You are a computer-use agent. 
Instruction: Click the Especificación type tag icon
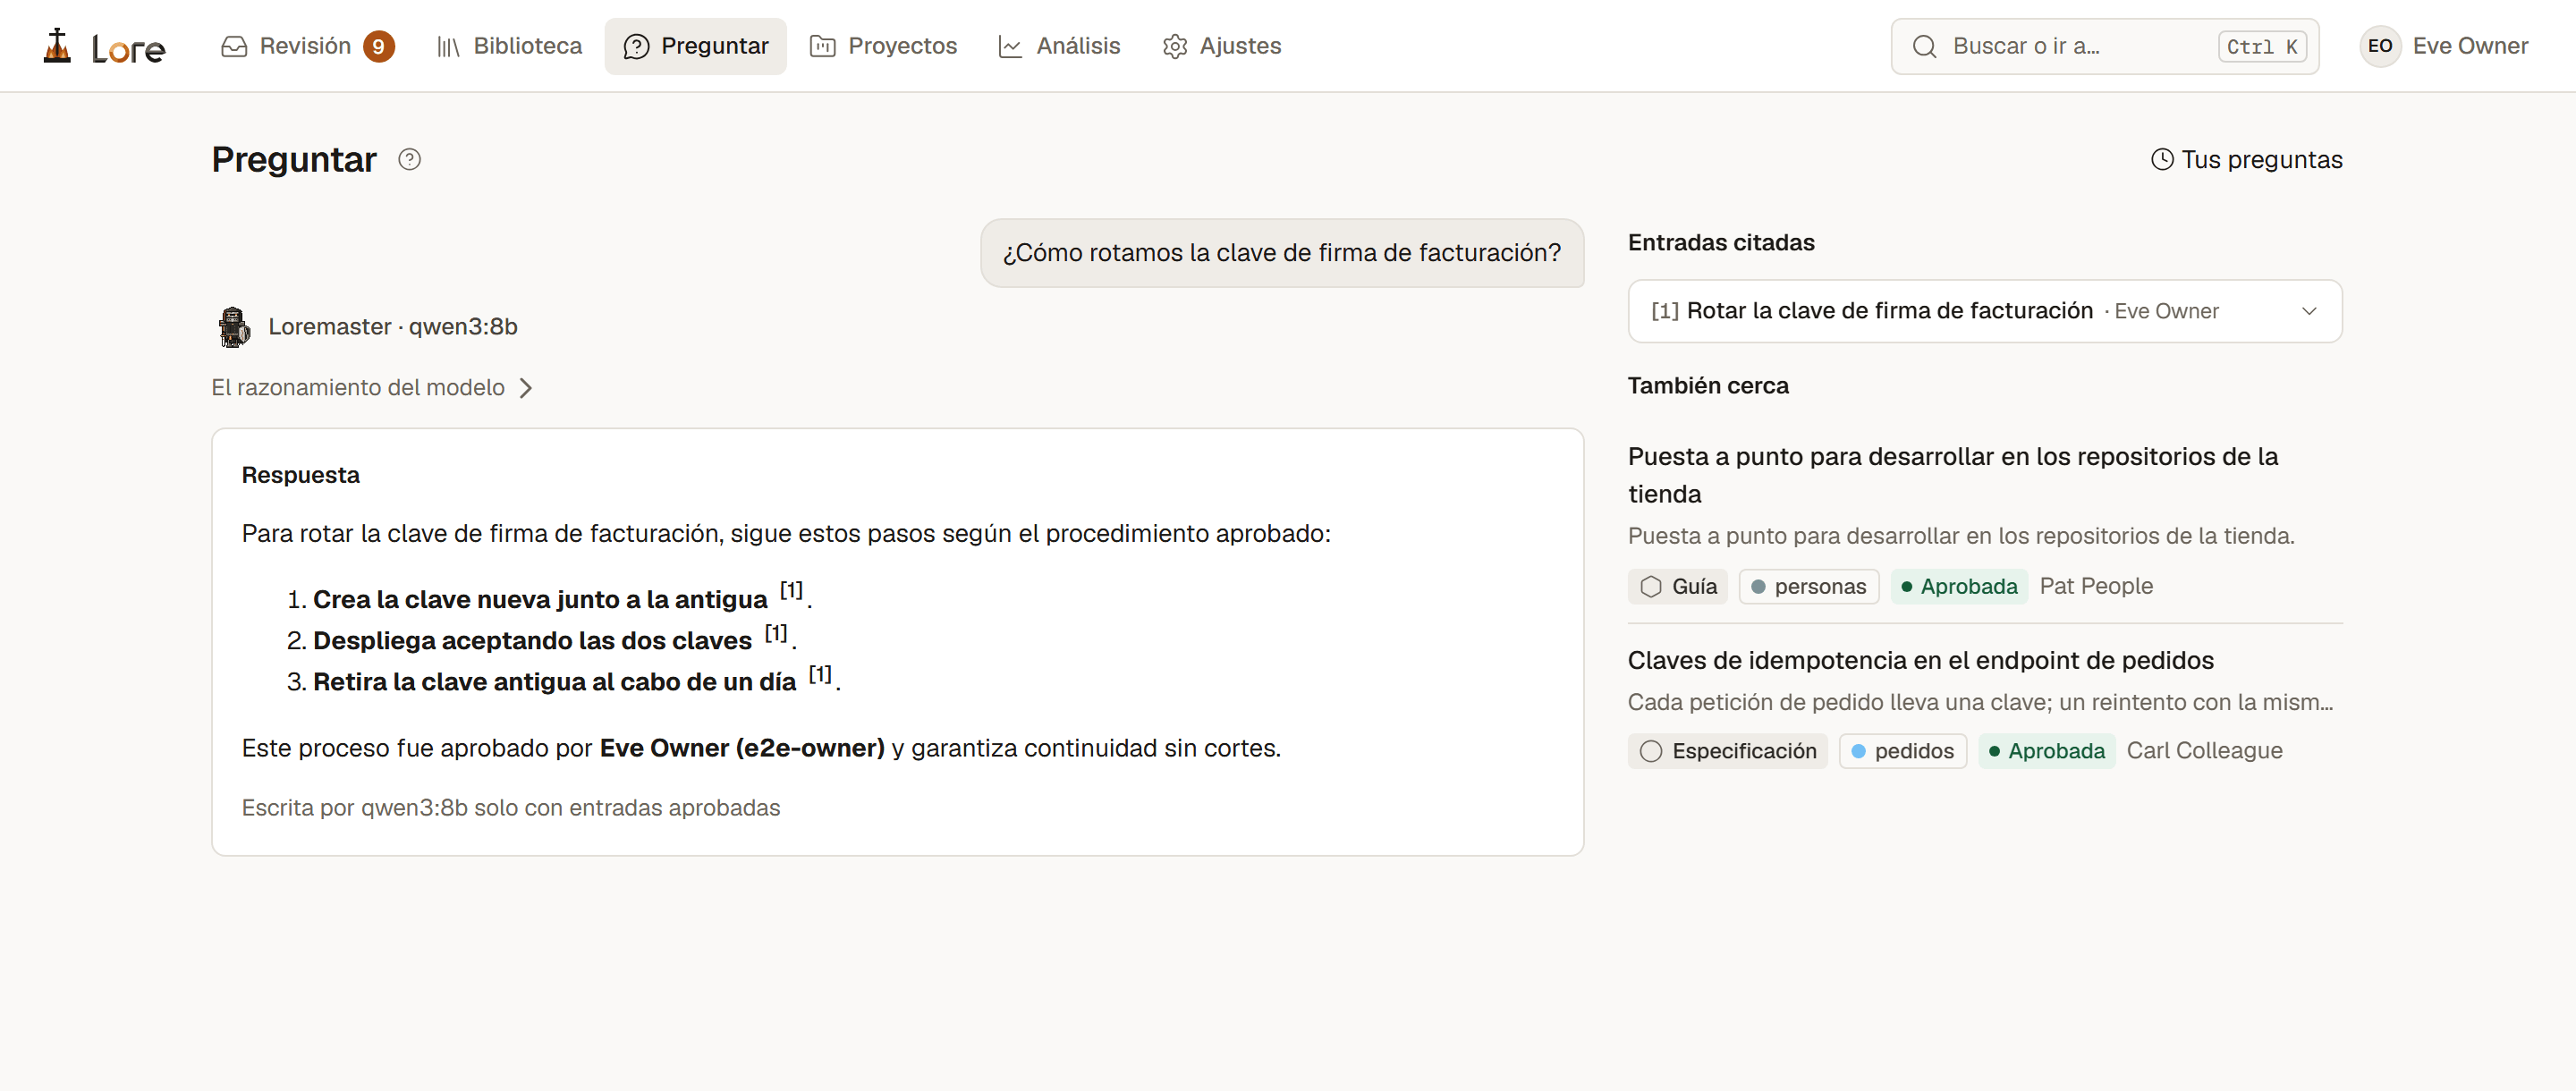(1651, 751)
